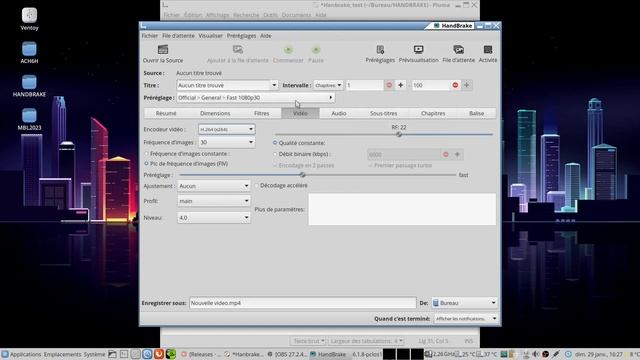Switch to the Audio tab
The width and height of the screenshot is (640, 360).
339,113
